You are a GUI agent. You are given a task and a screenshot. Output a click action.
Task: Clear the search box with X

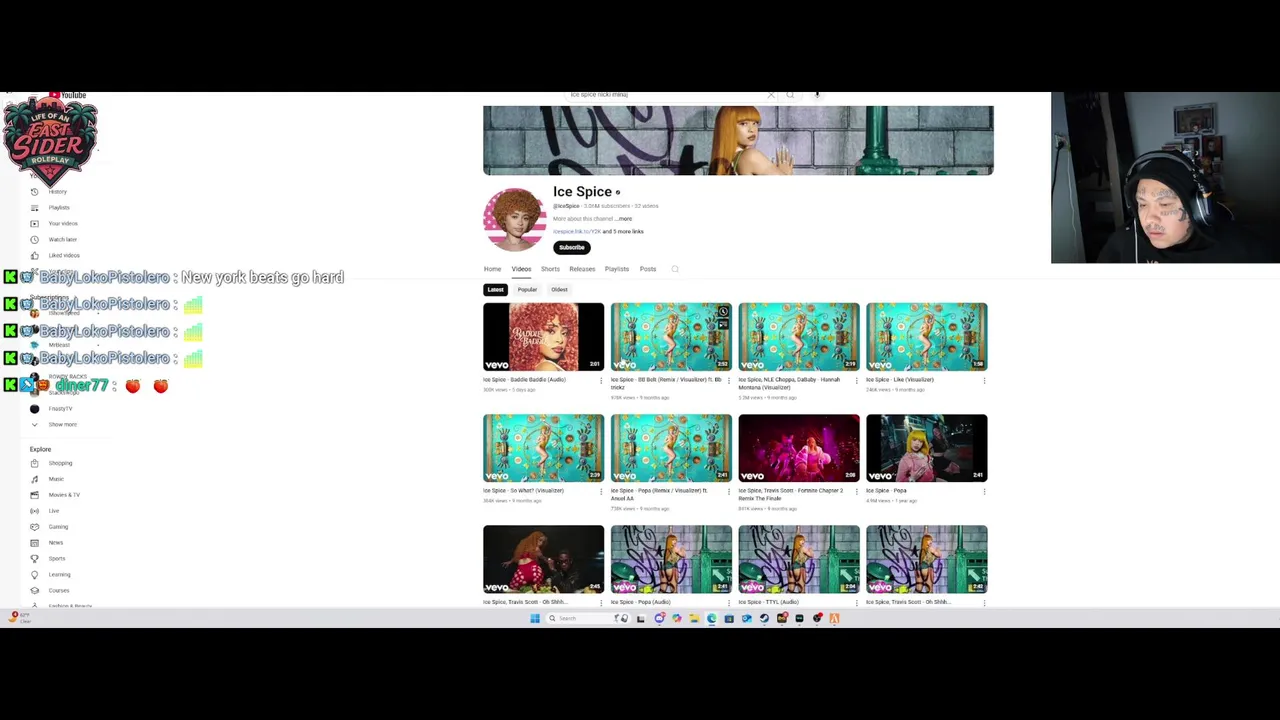770,95
